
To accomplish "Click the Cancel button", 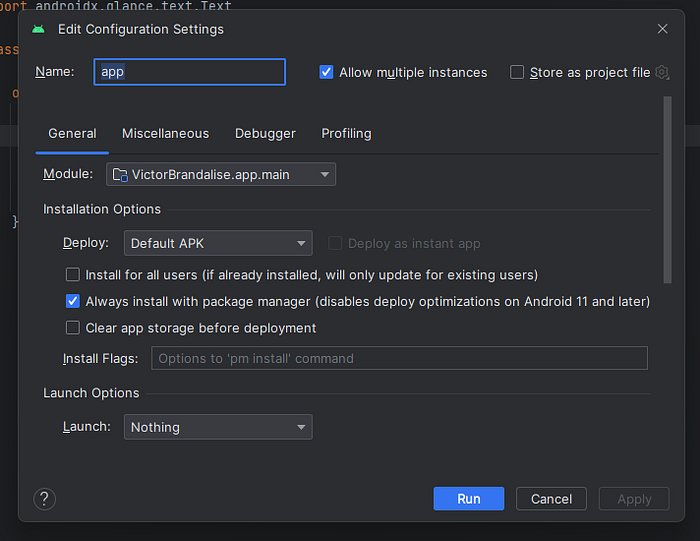I will pyautogui.click(x=551, y=499).
